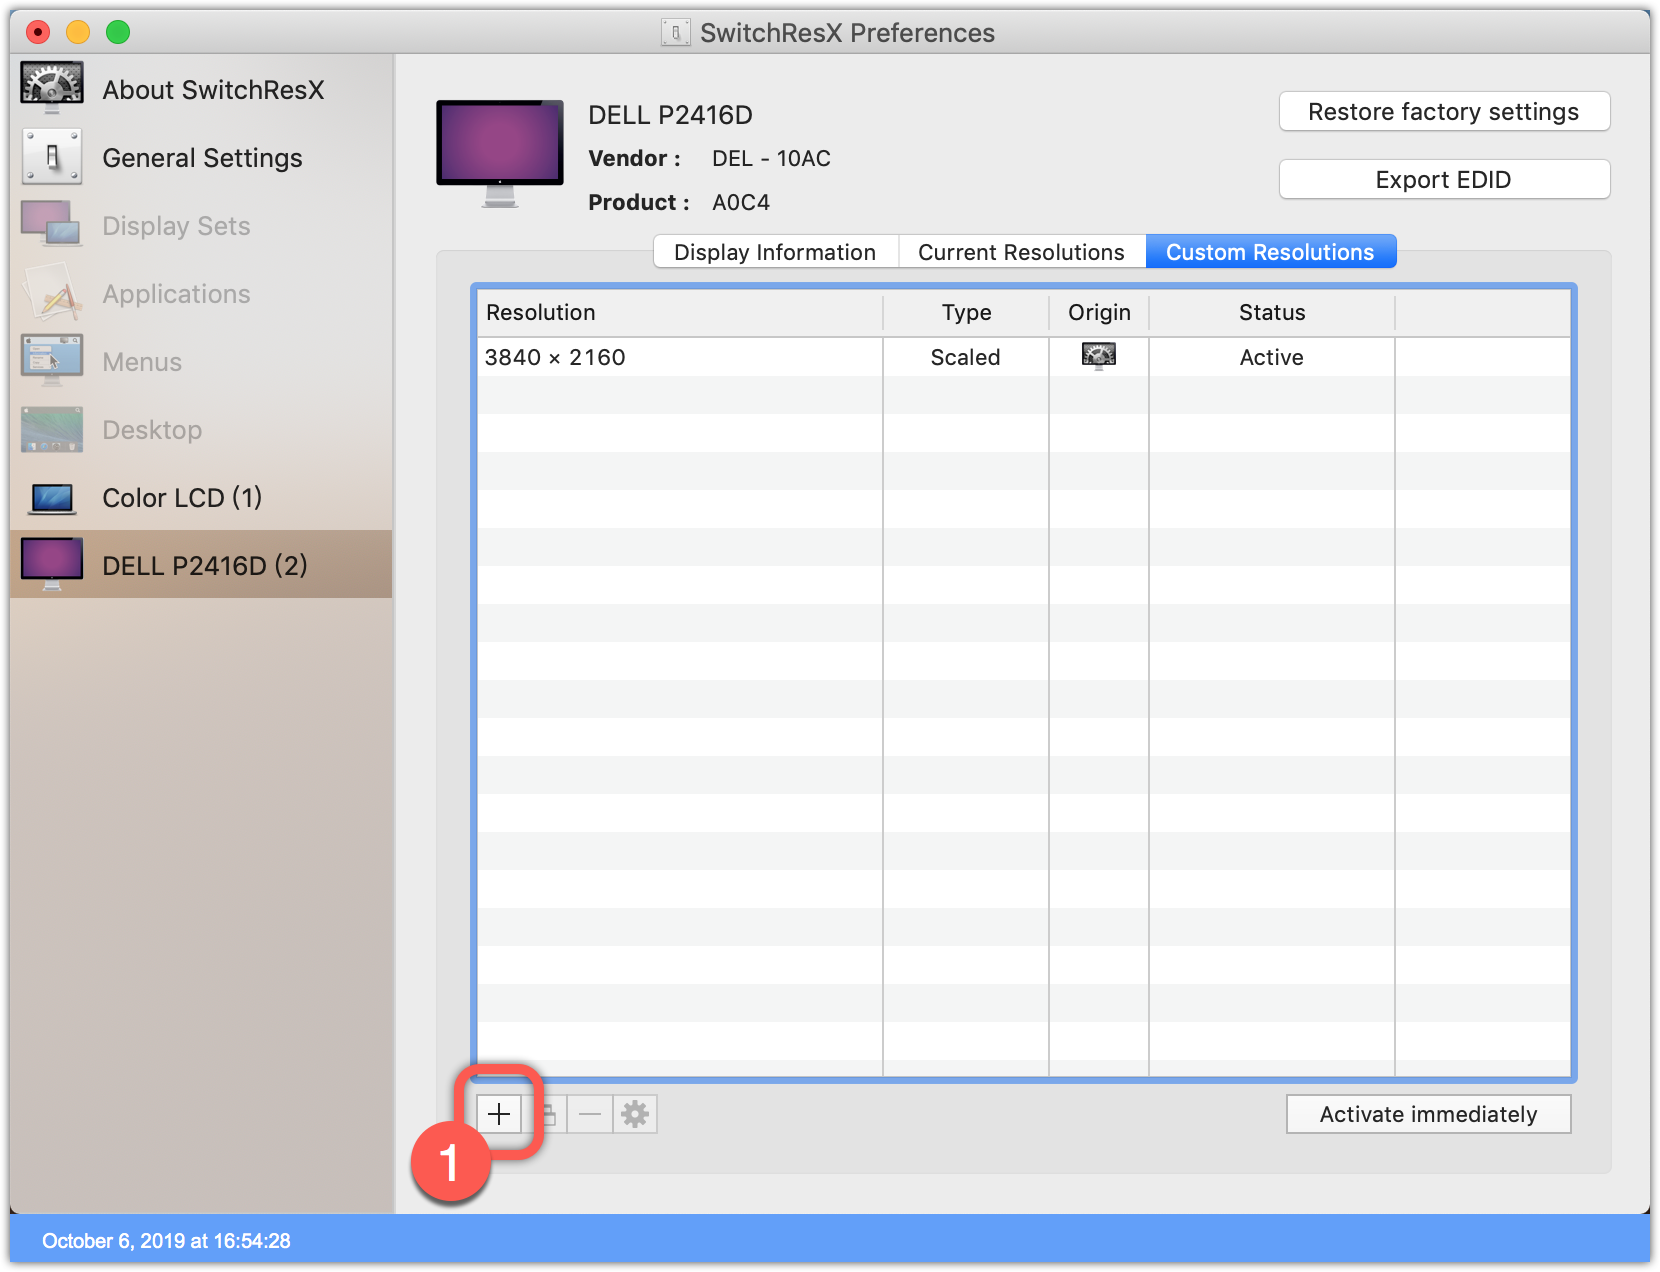
Task: Open the About SwitchResX pane
Action: [201, 89]
